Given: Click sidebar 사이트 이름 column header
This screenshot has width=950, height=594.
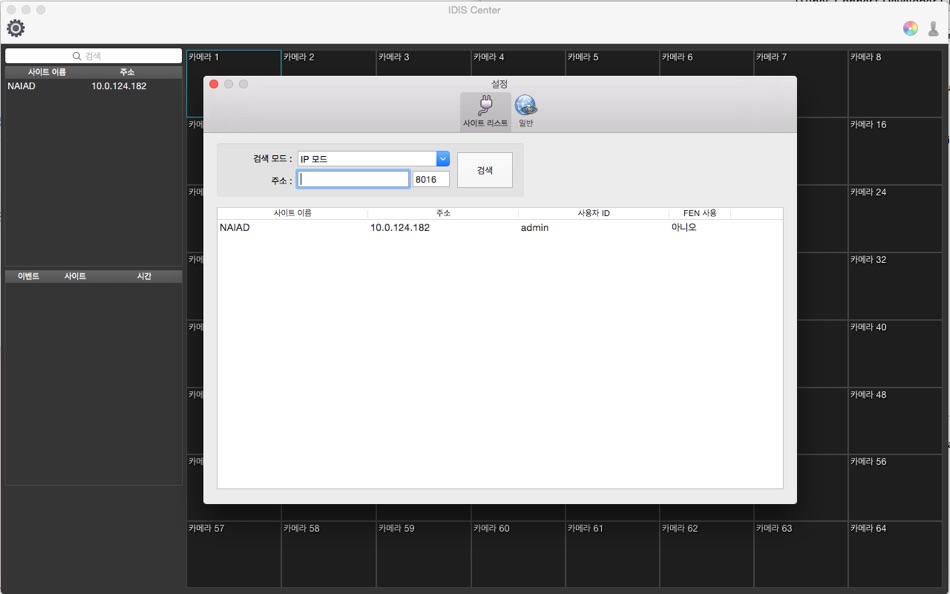Looking at the screenshot, I should (47, 72).
